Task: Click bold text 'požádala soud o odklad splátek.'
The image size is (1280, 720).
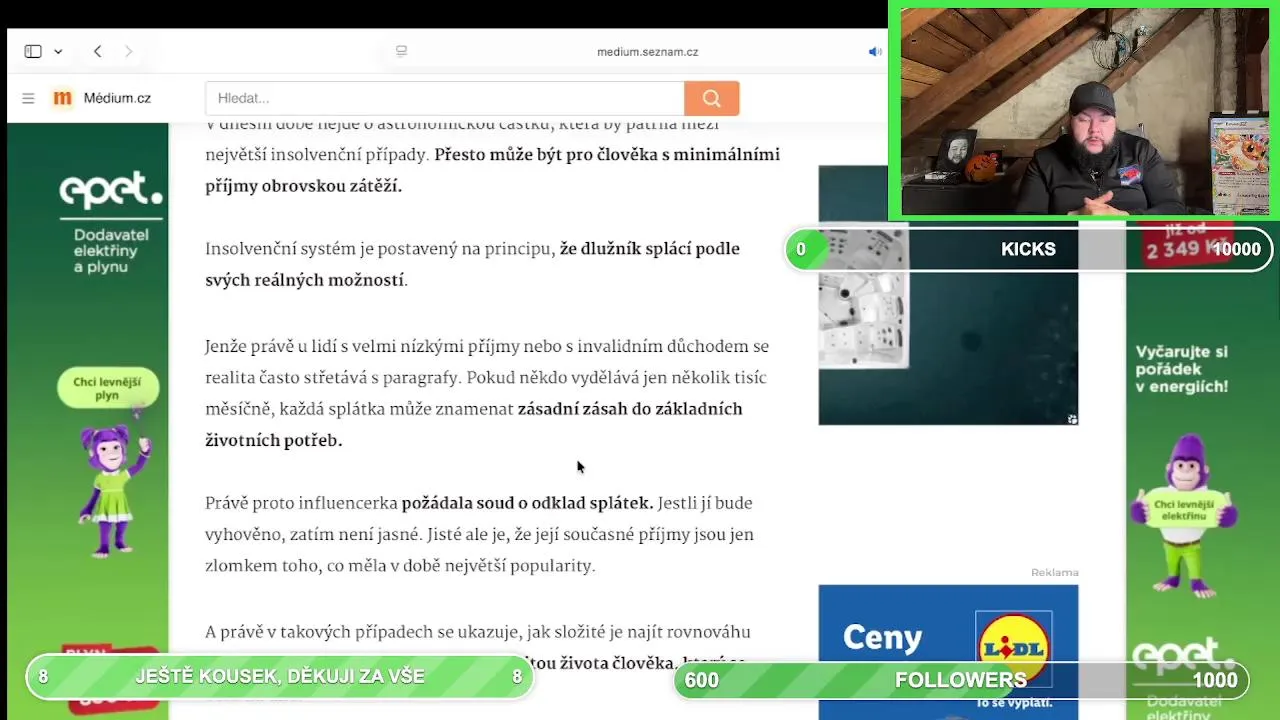Action: click(527, 503)
